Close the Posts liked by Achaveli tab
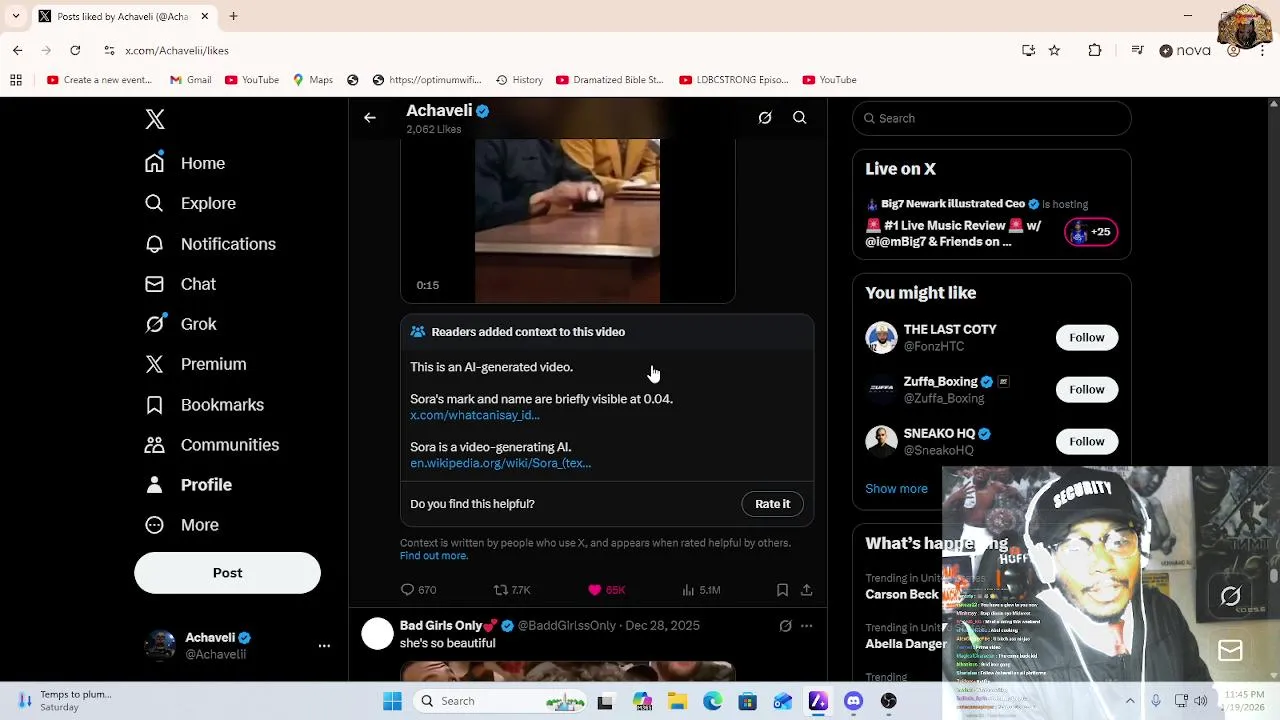The height and width of the screenshot is (720, 1280). coord(205,16)
